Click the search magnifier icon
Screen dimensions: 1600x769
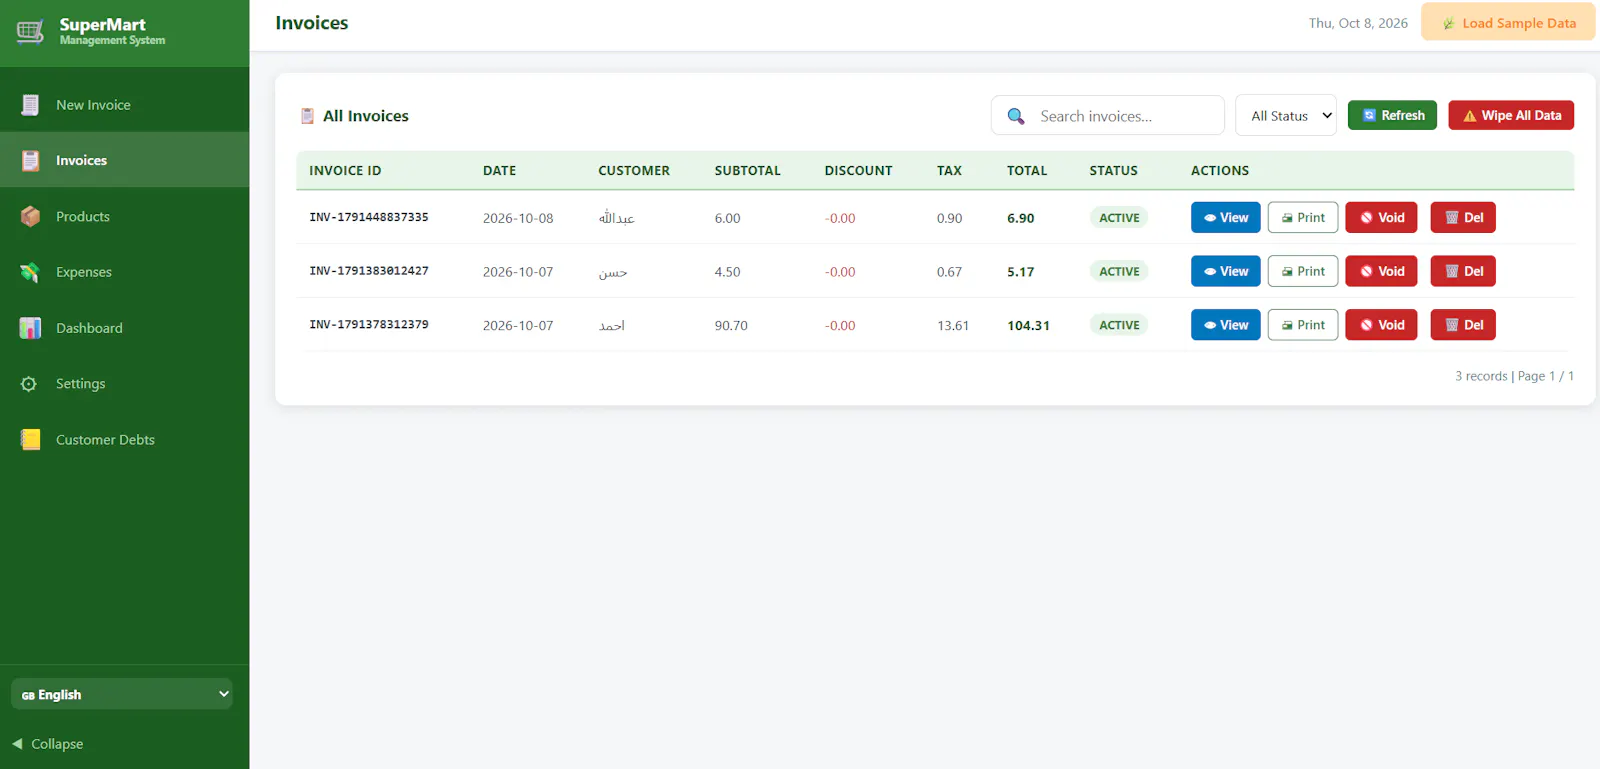(x=1016, y=116)
